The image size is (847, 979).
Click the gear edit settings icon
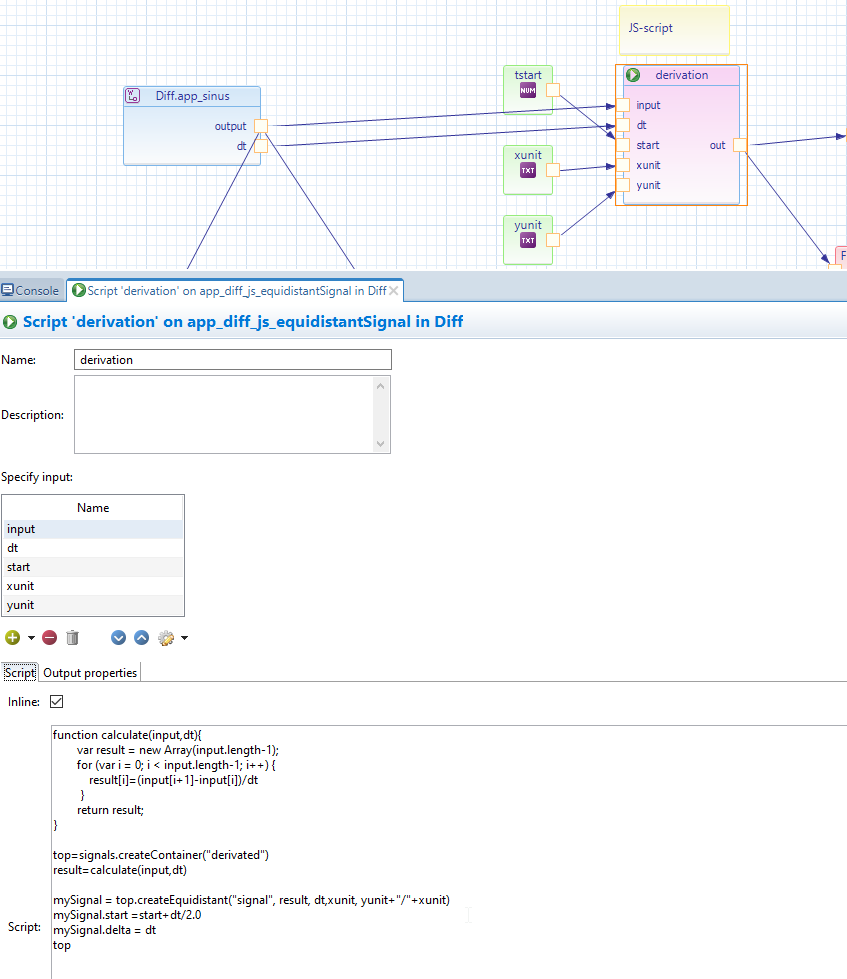(x=166, y=638)
